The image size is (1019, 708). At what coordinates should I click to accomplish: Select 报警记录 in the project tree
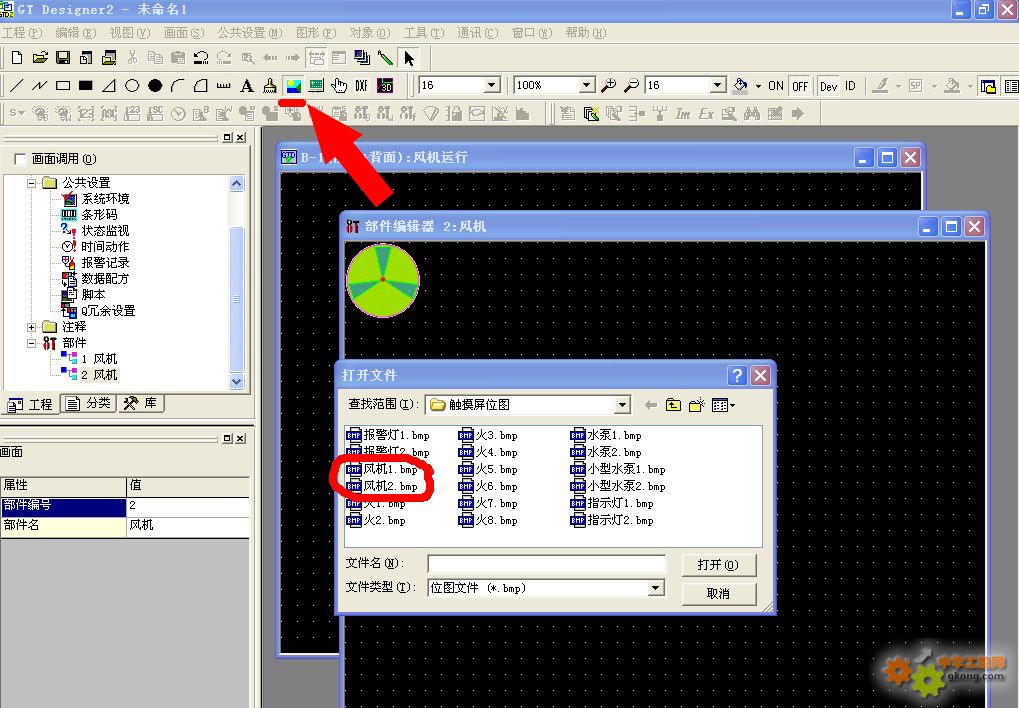(96, 263)
